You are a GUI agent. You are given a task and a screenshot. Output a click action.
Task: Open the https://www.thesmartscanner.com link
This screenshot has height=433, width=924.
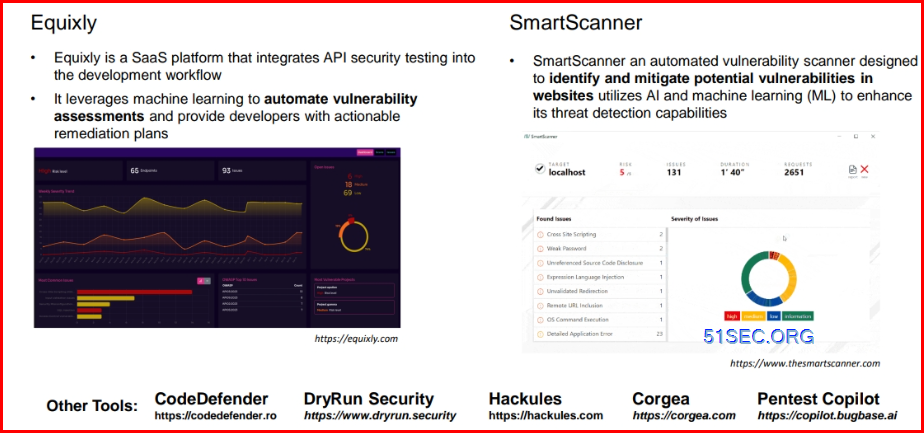point(805,363)
